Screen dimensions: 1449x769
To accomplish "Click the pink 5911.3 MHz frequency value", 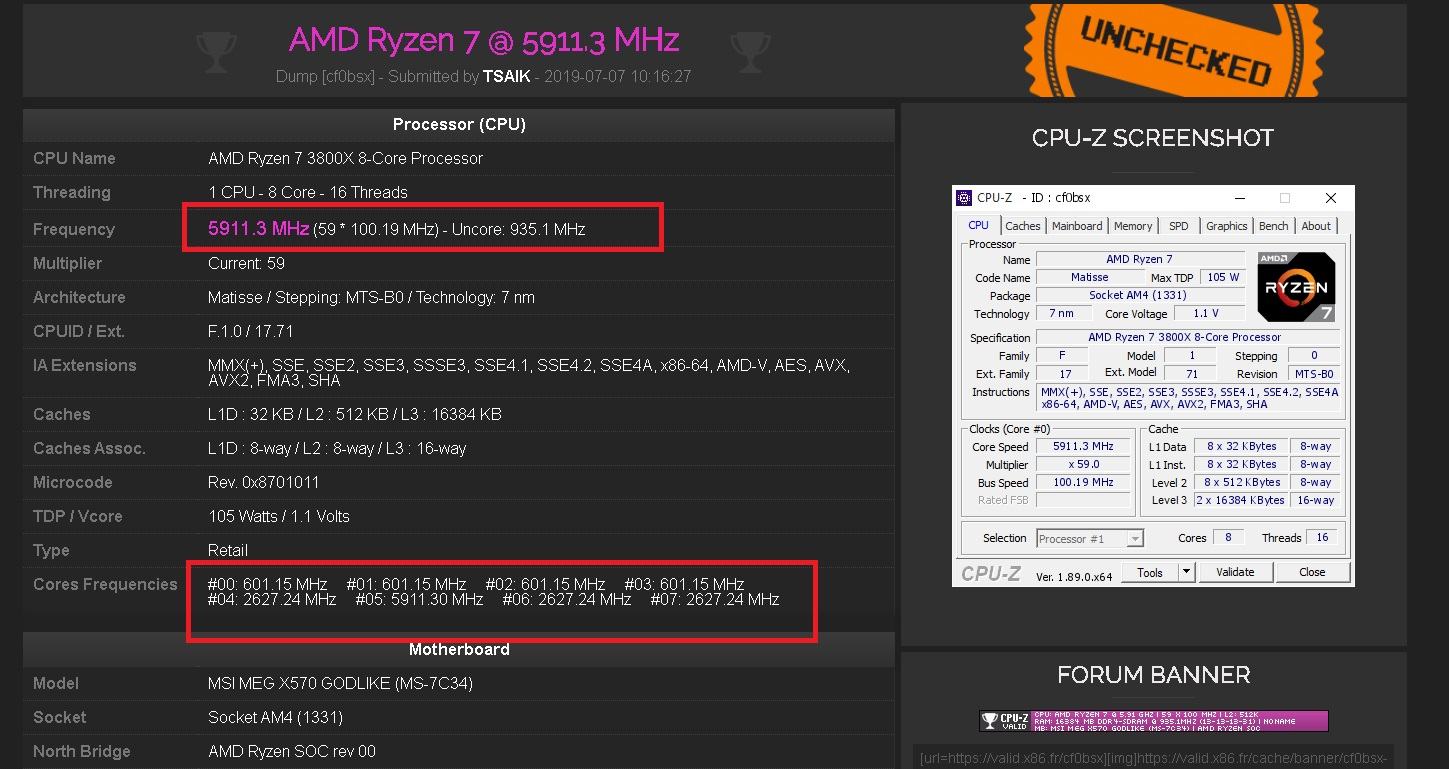I will [258, 229].
